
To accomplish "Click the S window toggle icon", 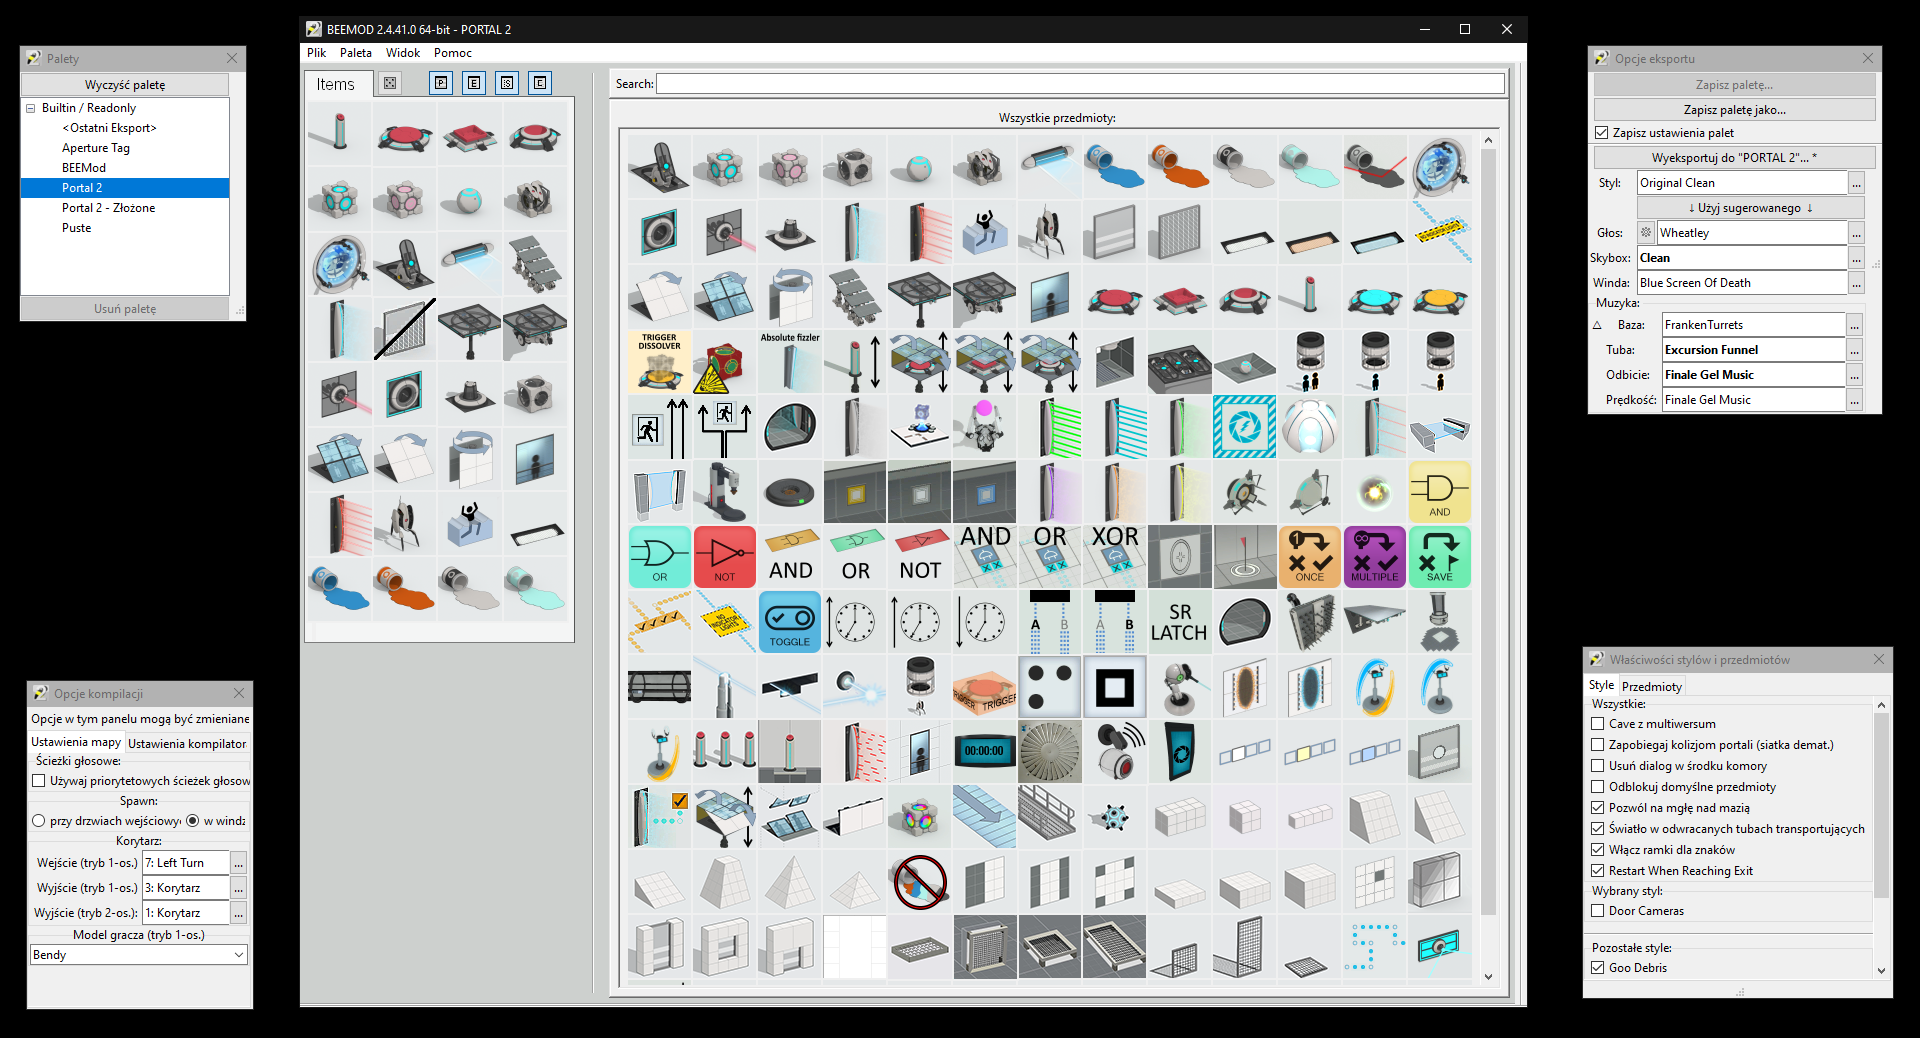I will [x=507, y=83].
